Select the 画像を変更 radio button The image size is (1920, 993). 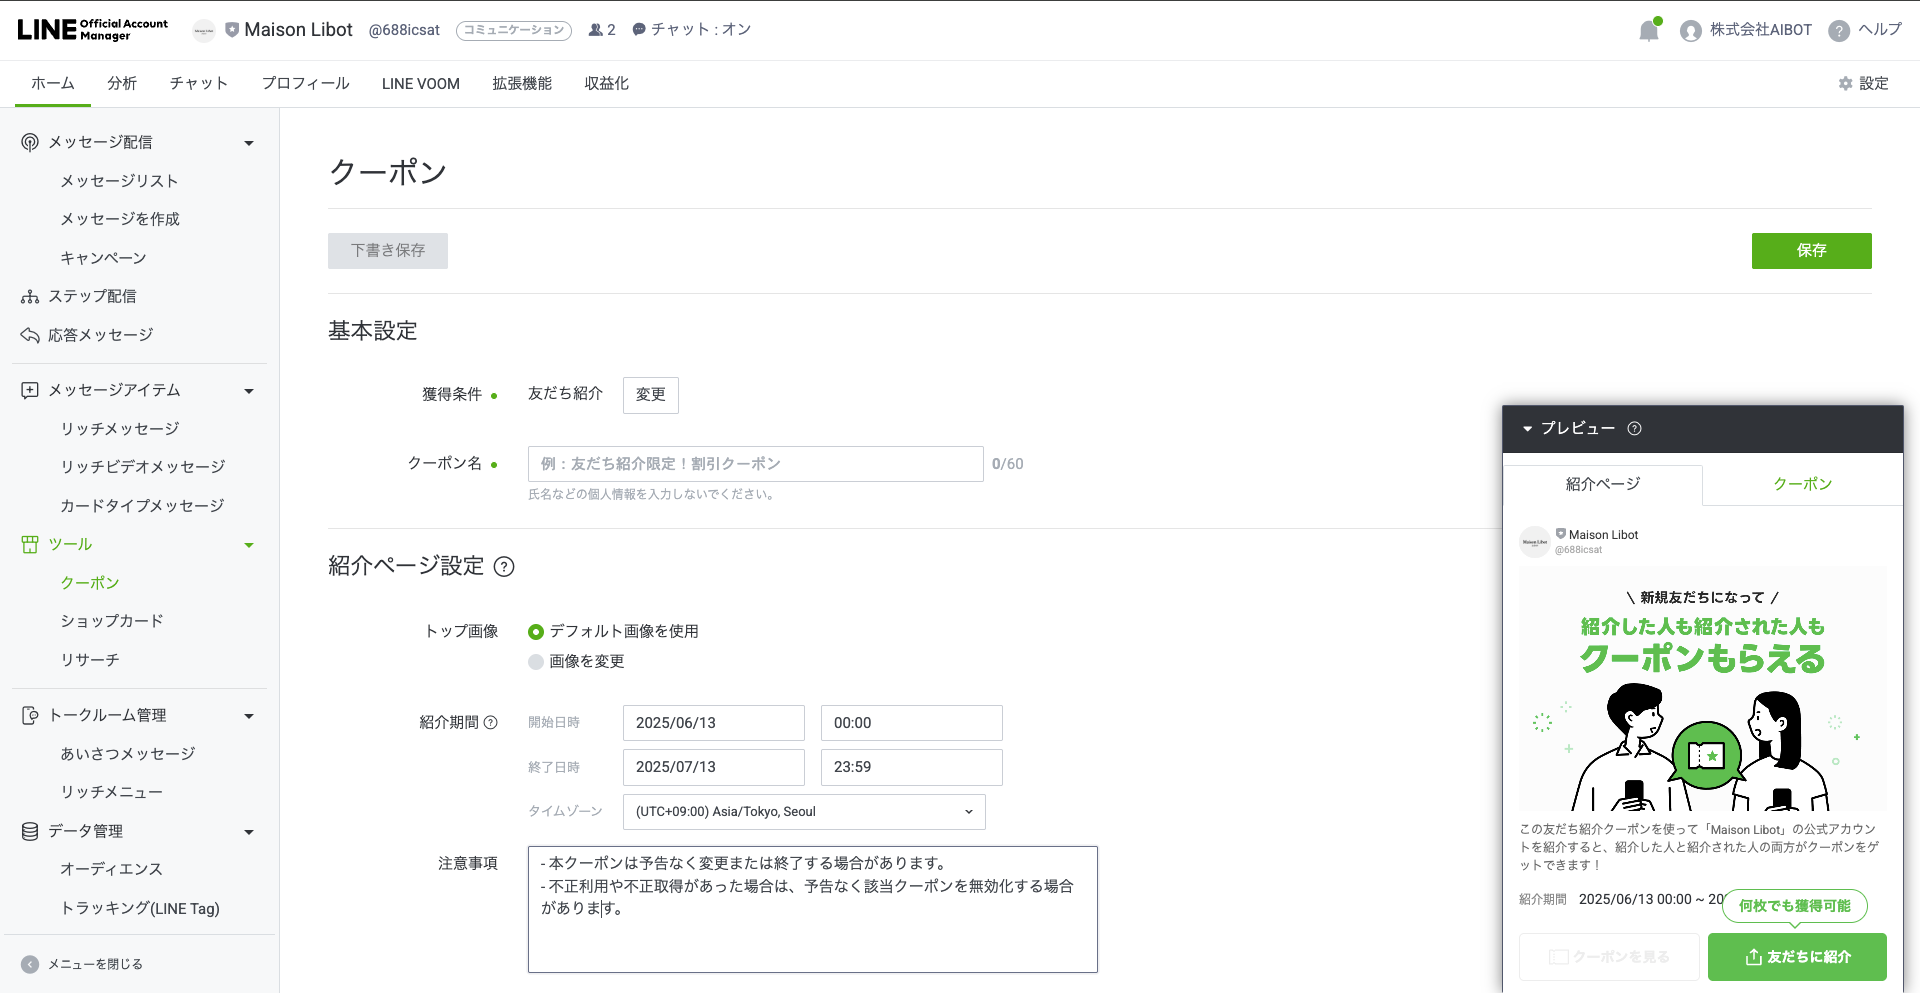point(536,662)
